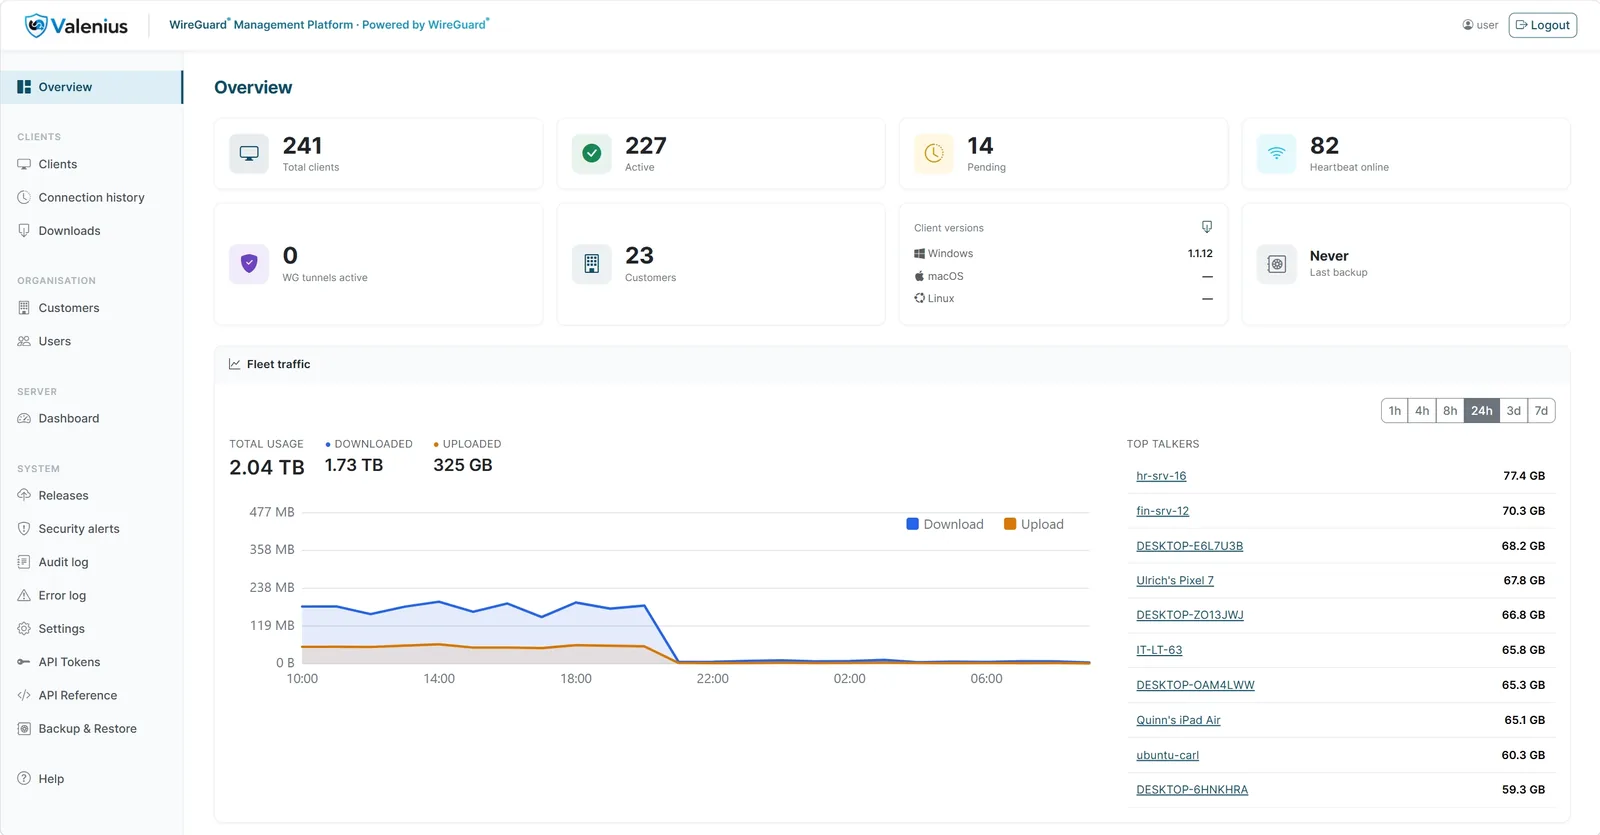This screenshot has width=1600, height=835.
Task: Open the DESKTOP-OAM4LWW link
Action: (x=1195, y=685)
